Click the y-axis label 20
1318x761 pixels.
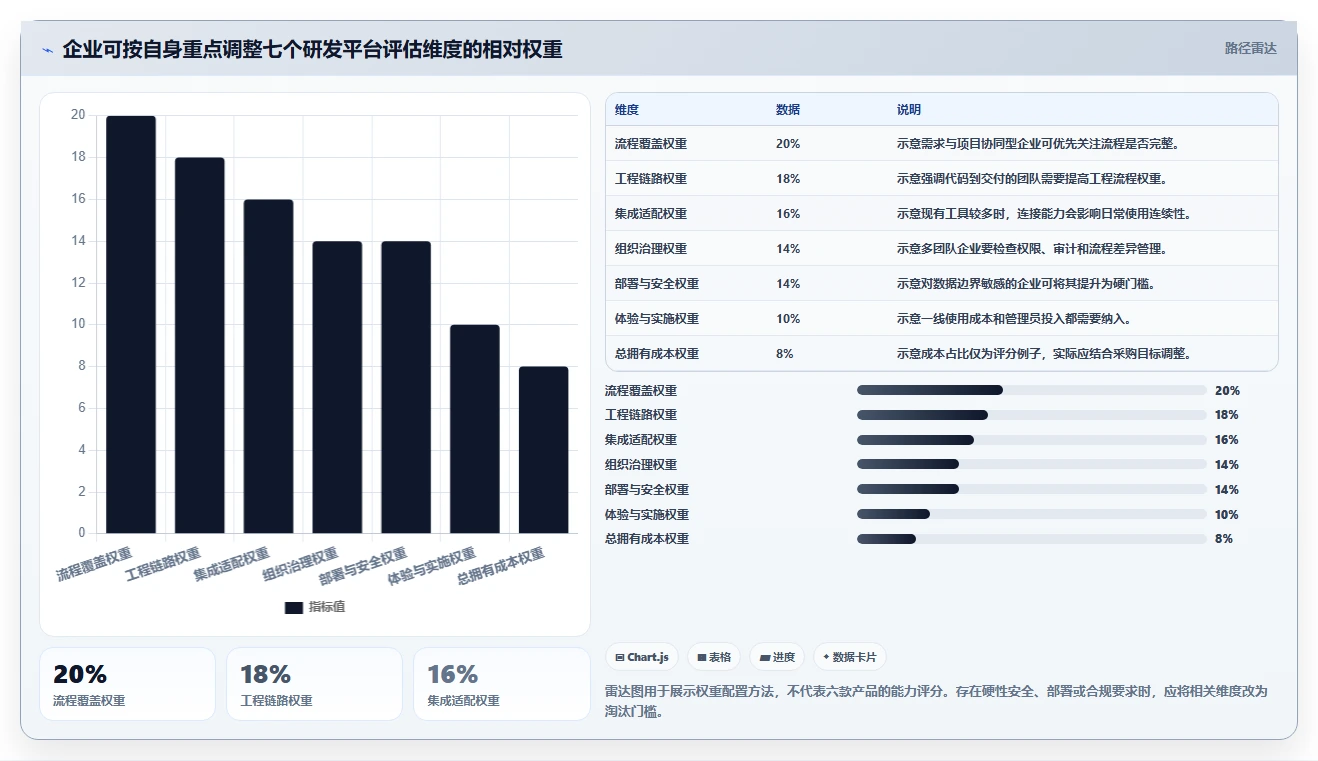[78, 115]
